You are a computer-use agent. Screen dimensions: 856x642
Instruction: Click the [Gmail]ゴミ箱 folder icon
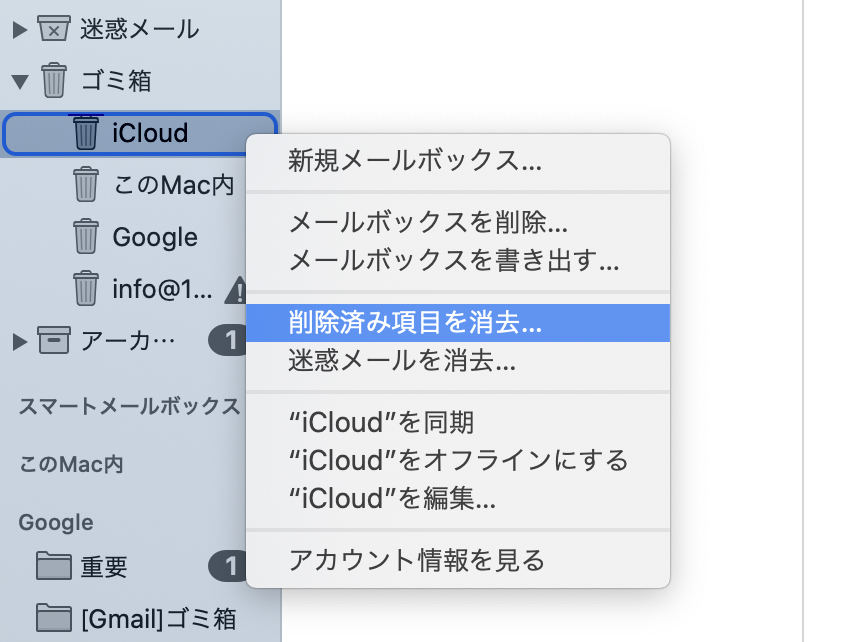point(54,617)
